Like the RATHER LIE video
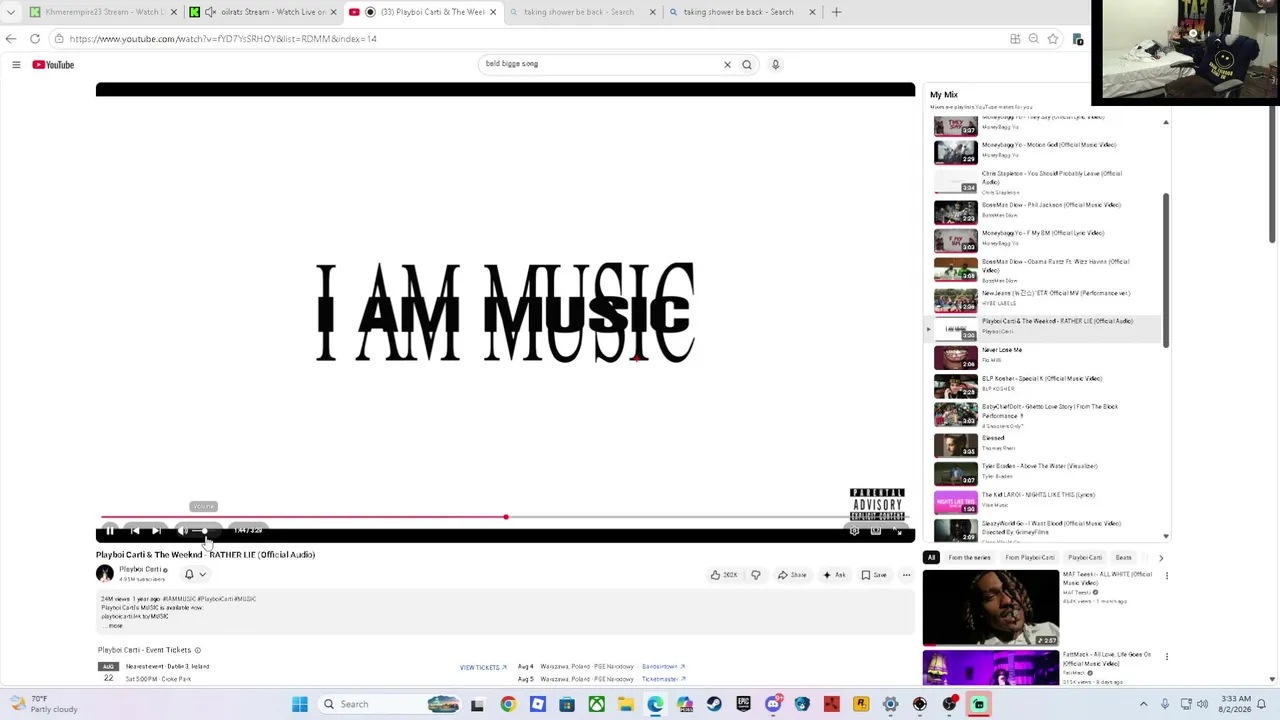This screenshot has height=720, width=1280. click(x=724, y=575)
